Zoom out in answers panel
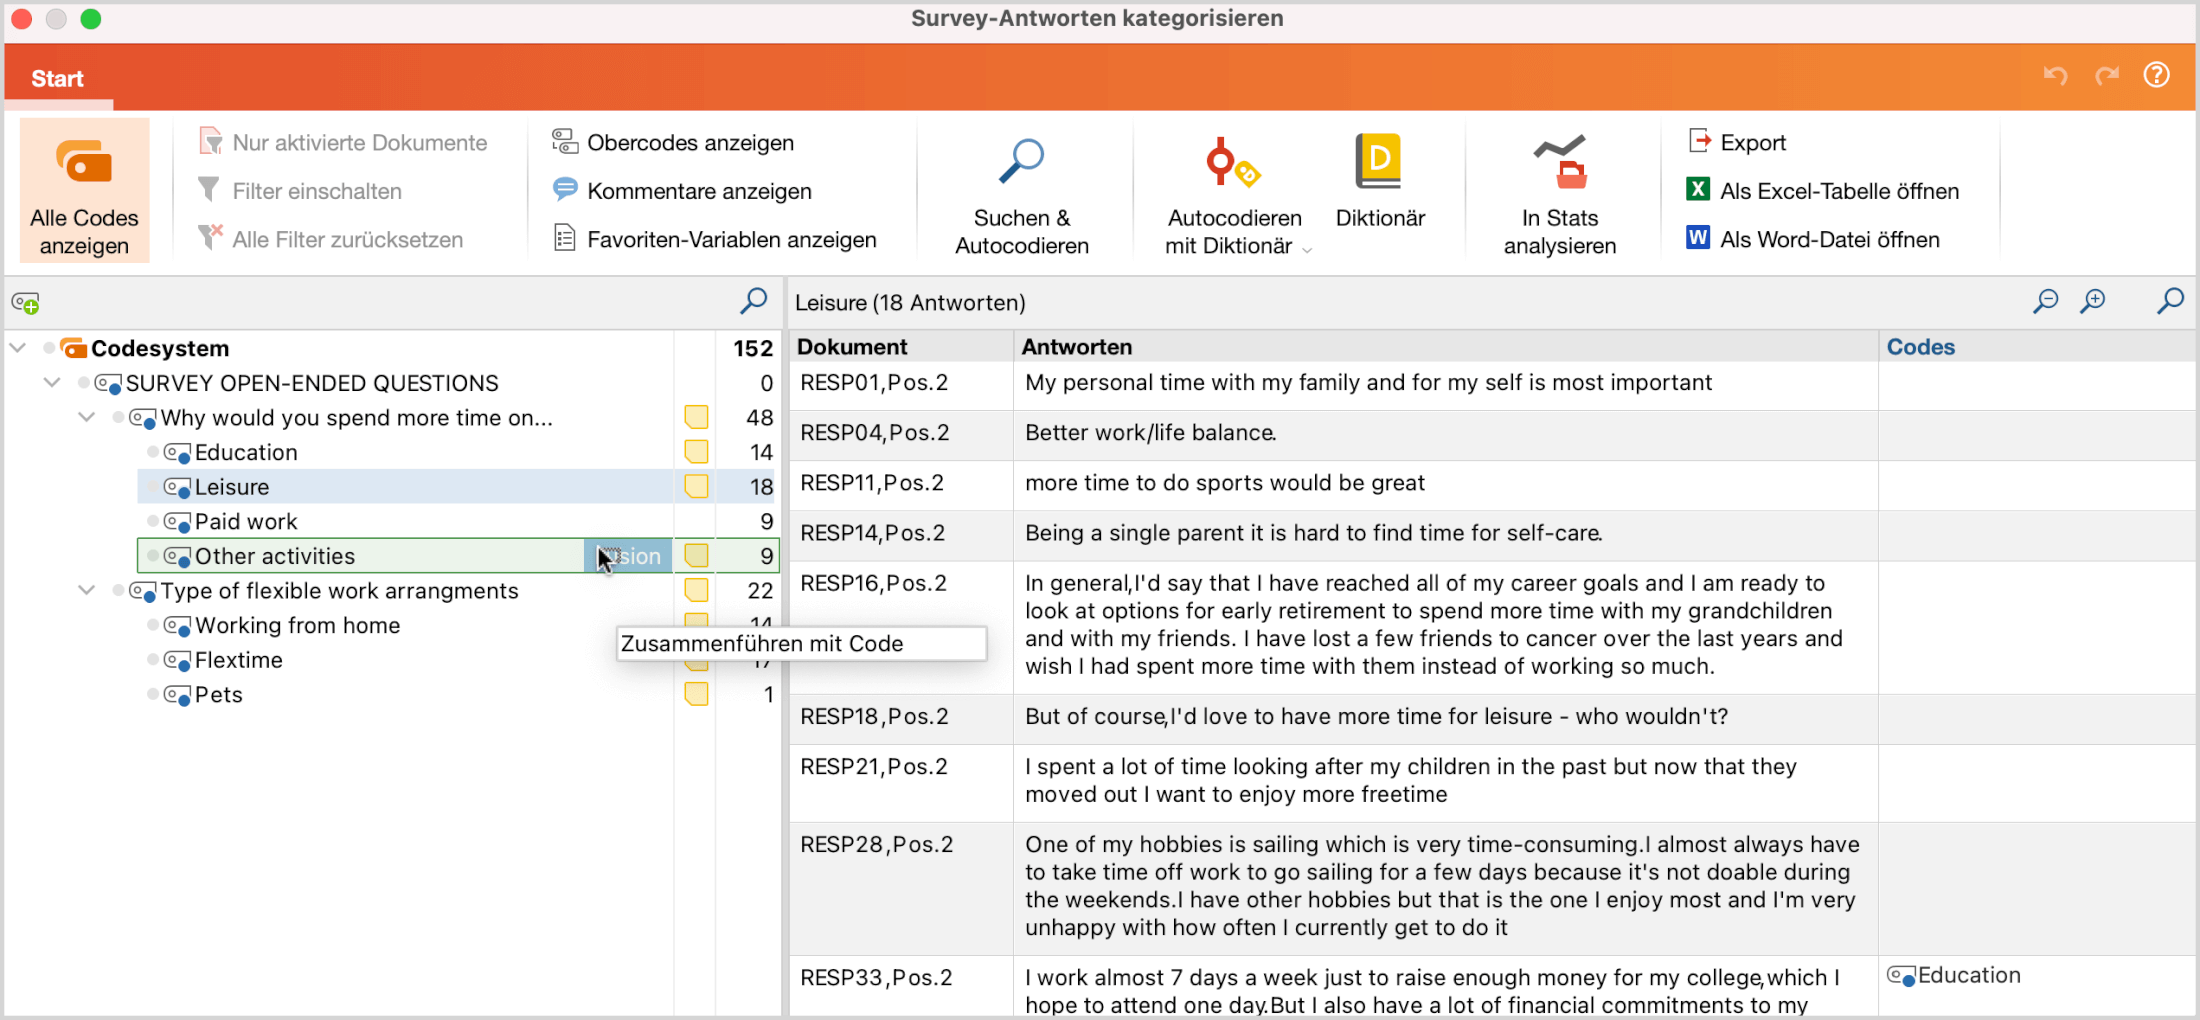The width and height of the screenshot is (2200, 1020). coord(2045,301)
